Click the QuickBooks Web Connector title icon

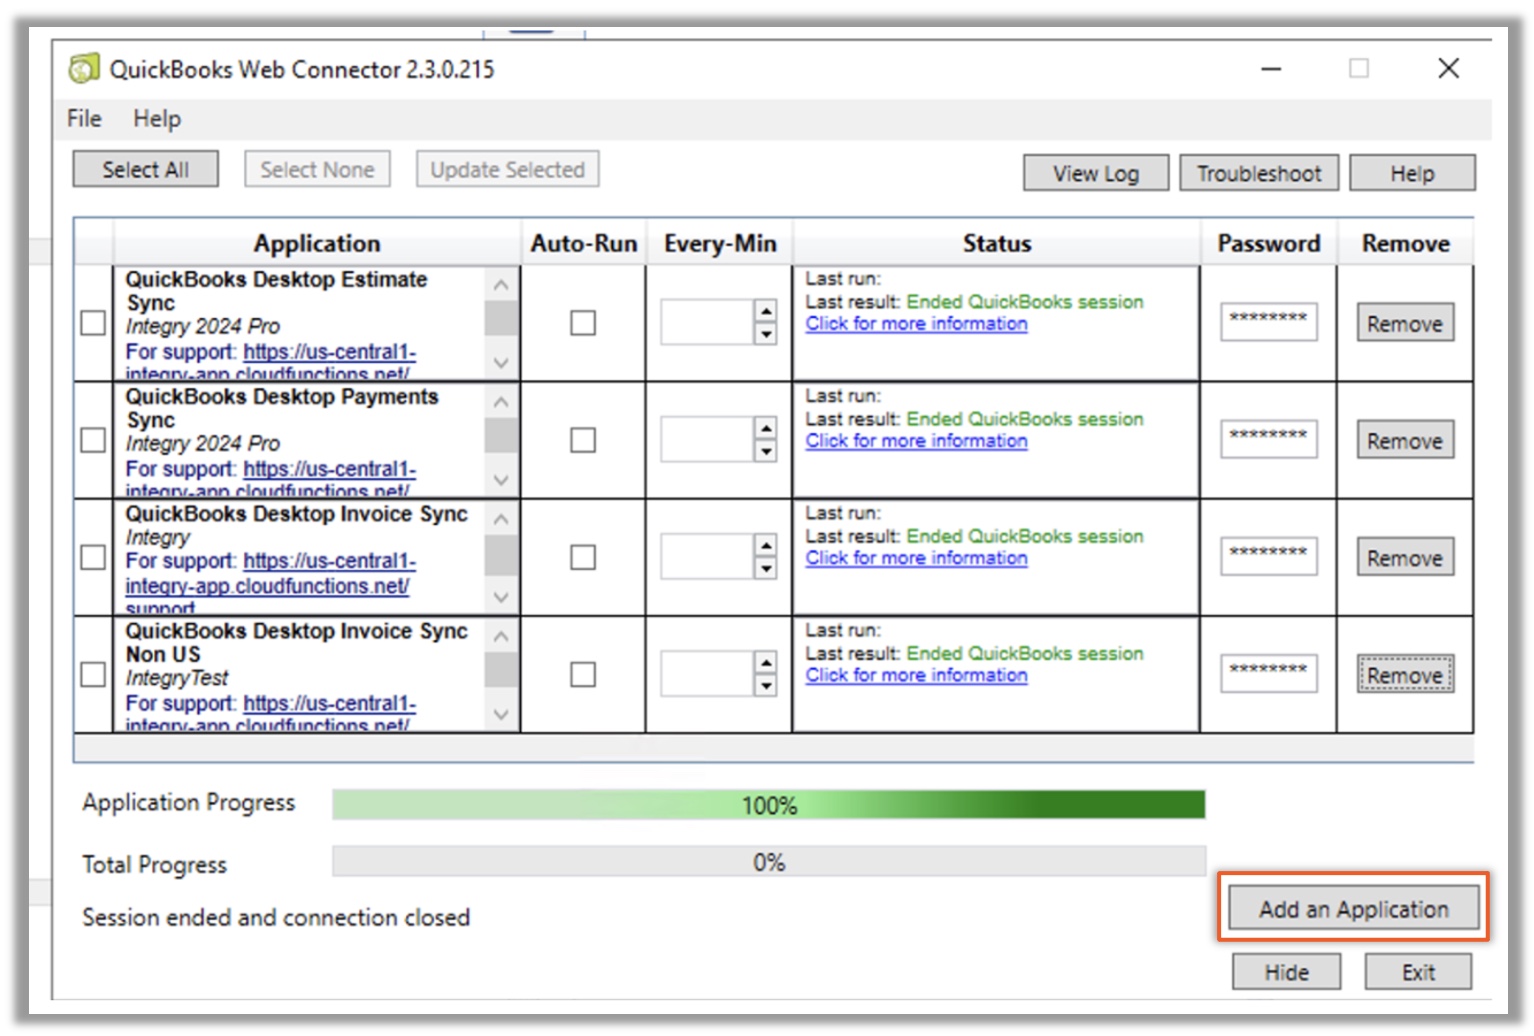coord(84,69)
